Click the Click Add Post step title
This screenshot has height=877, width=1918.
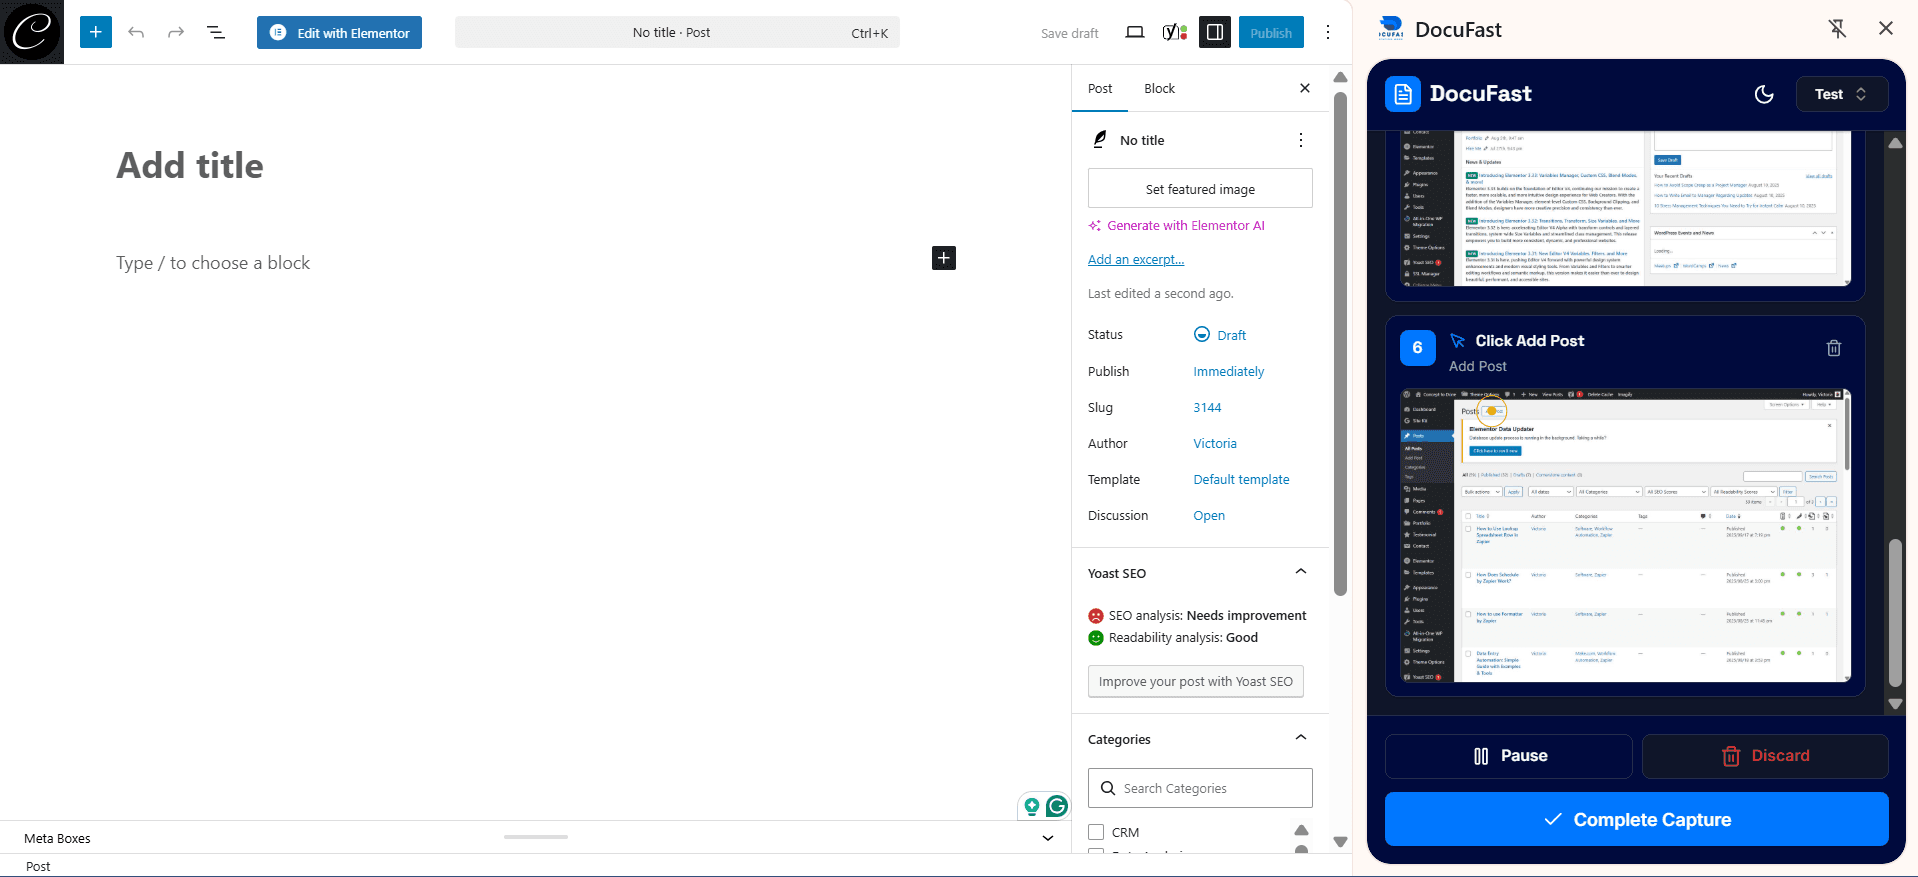tap(1529, 341)
